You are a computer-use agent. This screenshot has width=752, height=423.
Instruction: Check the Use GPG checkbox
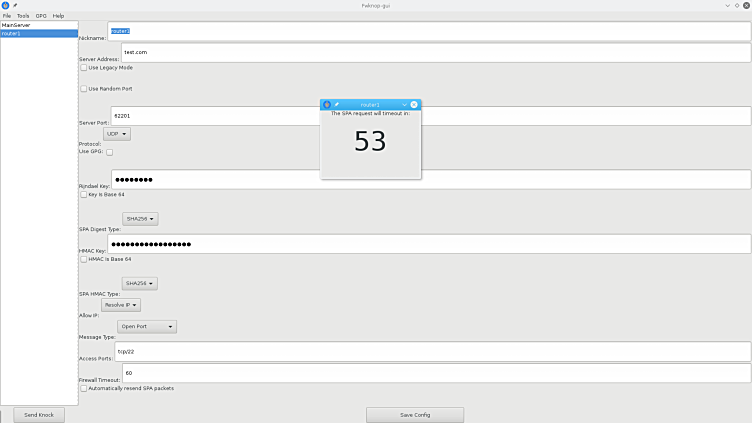[110, 152]
